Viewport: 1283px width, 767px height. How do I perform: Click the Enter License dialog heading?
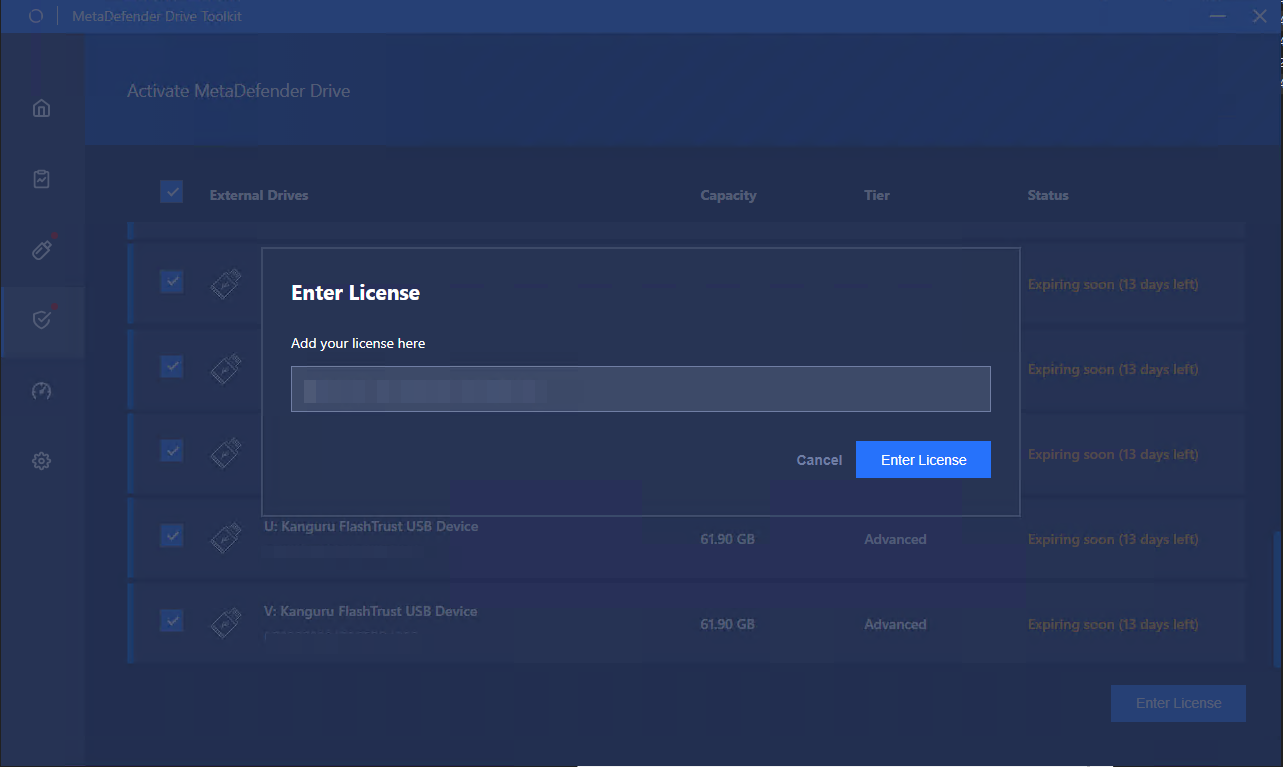click(x=355, y=293)
